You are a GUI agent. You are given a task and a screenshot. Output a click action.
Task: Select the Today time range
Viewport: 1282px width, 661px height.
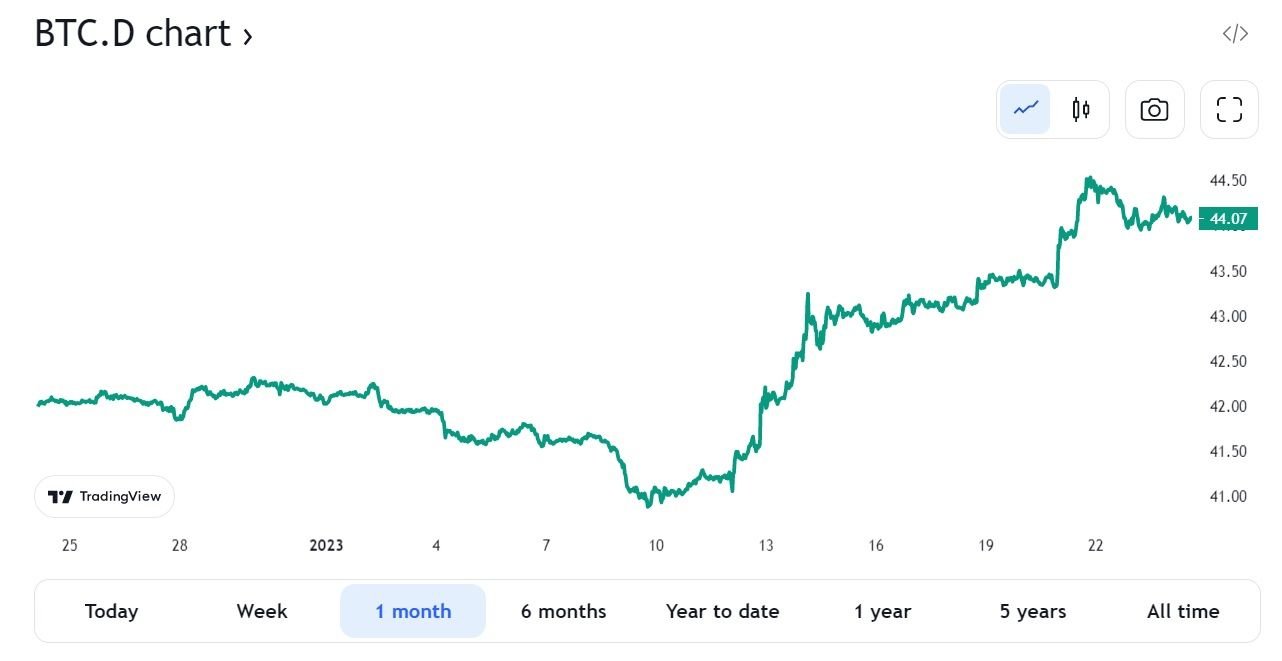(111, 611)
